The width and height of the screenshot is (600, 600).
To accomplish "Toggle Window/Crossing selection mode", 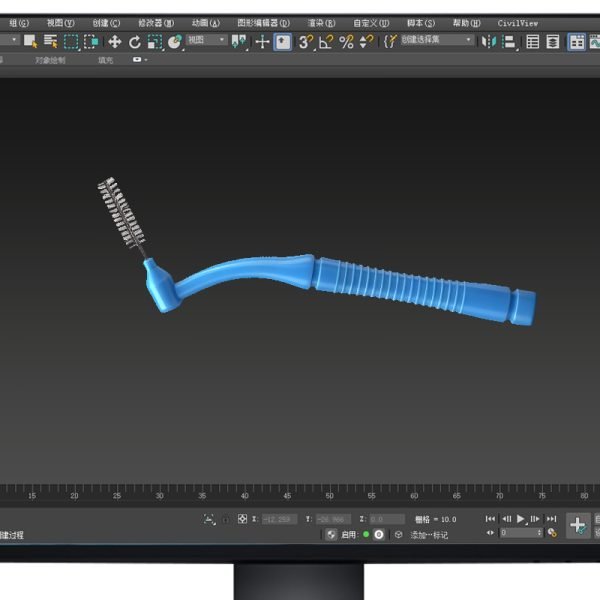I will (91, 42).
